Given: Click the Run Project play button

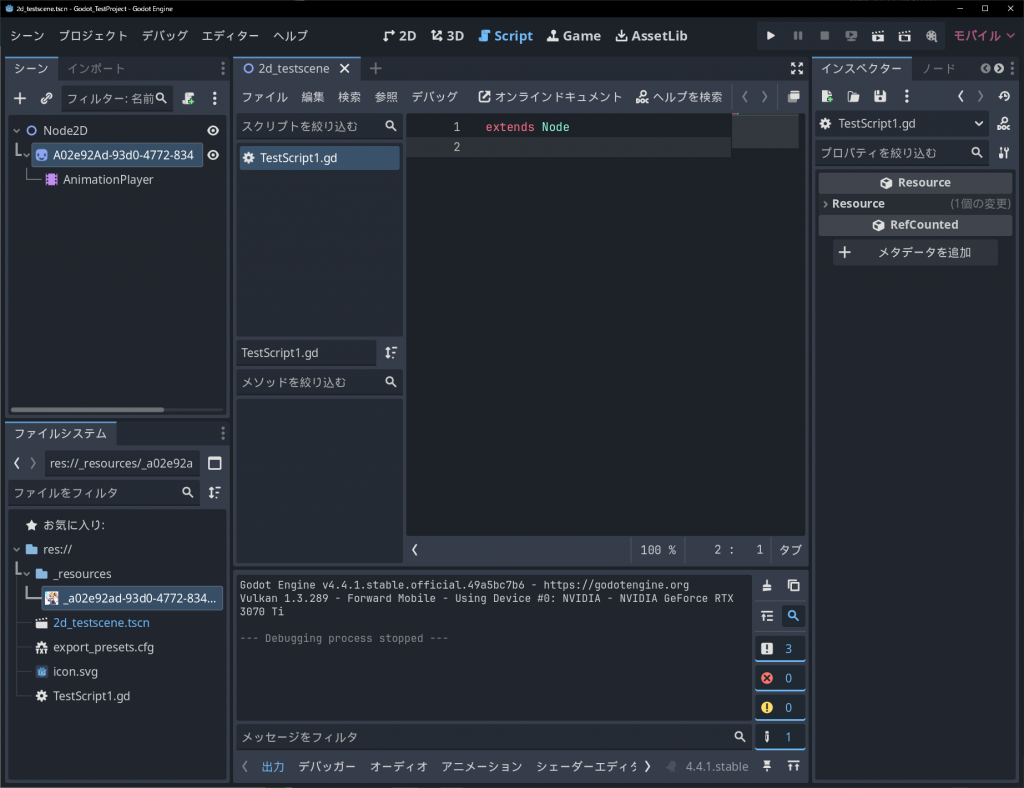Looking at the screenshot, I should coord(771,36).
